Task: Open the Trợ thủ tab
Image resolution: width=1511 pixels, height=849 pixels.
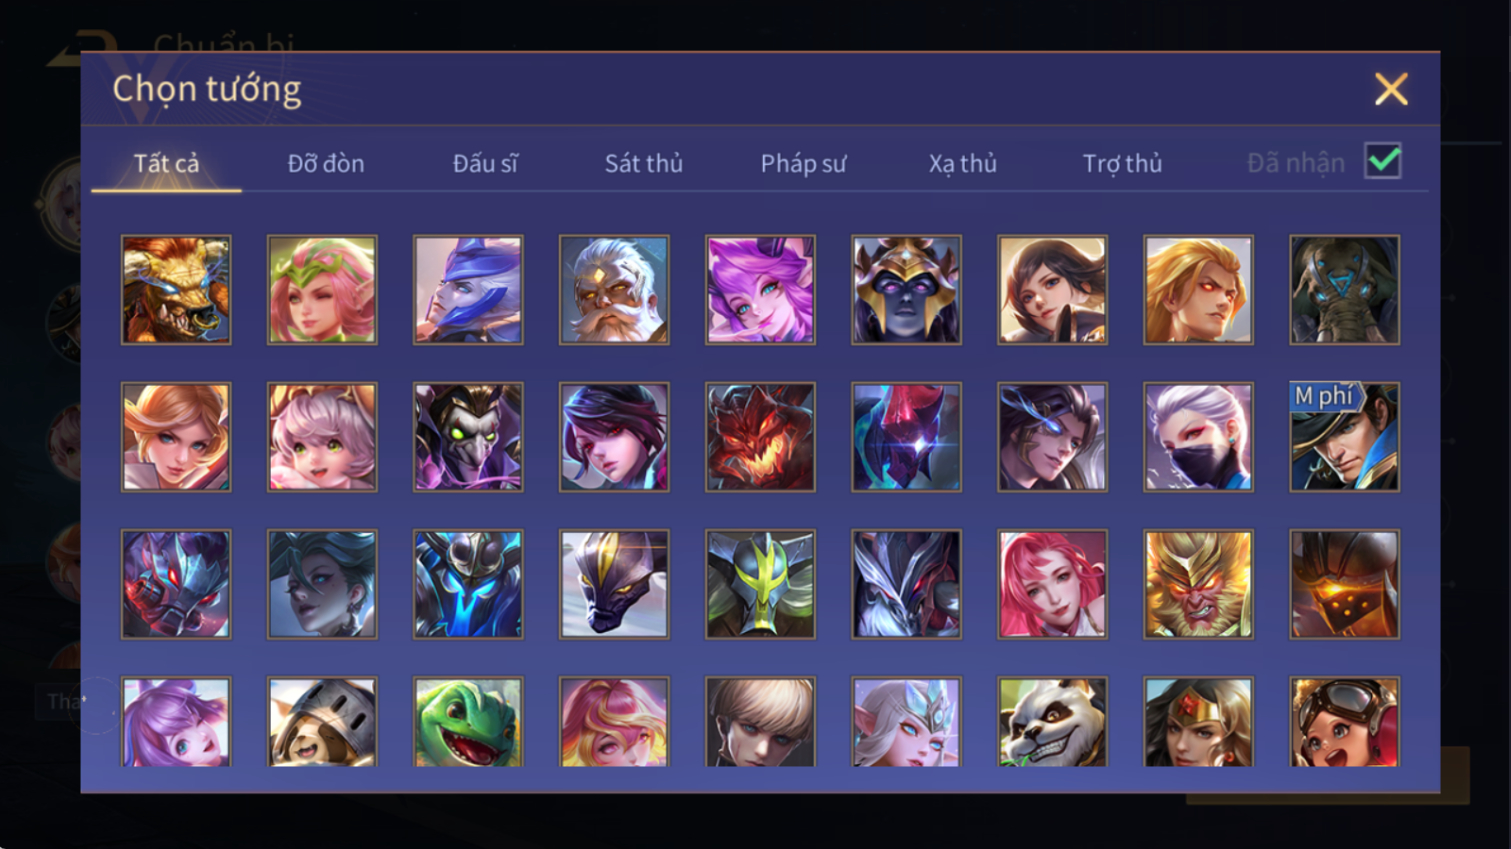Action: coord(1122,163)
